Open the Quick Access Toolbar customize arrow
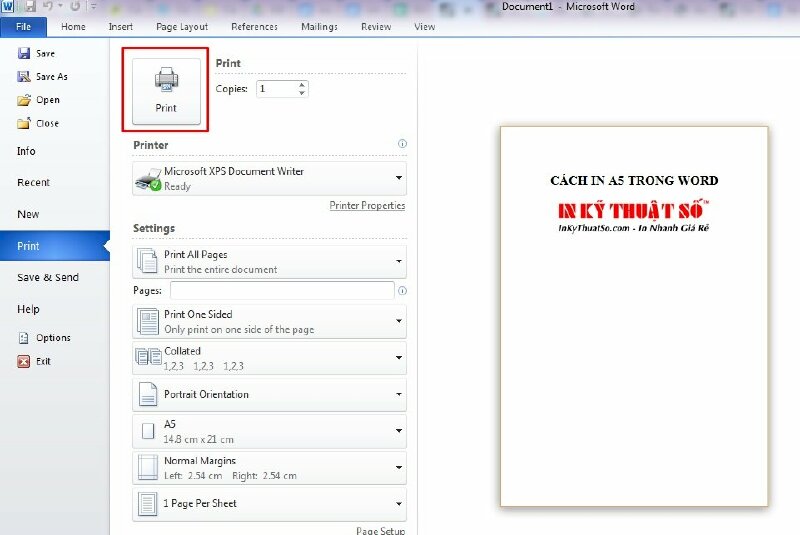Image resolution: width=800 pixels, height=535 pixels. [93, 7]
